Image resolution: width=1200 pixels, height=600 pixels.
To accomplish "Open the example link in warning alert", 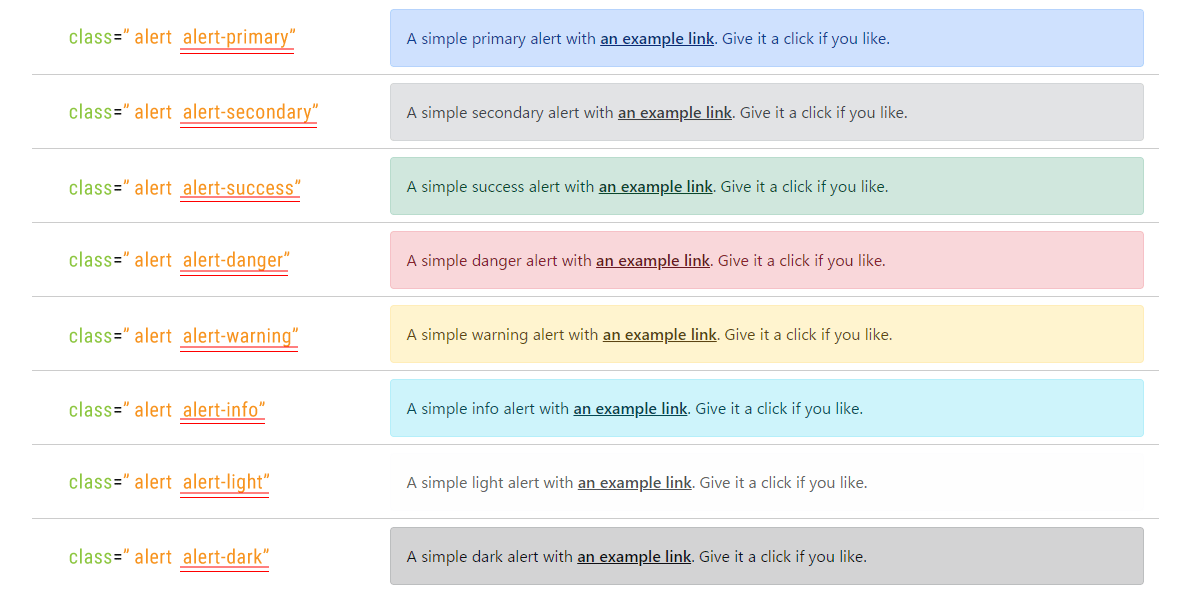I will tap(660, 335).
